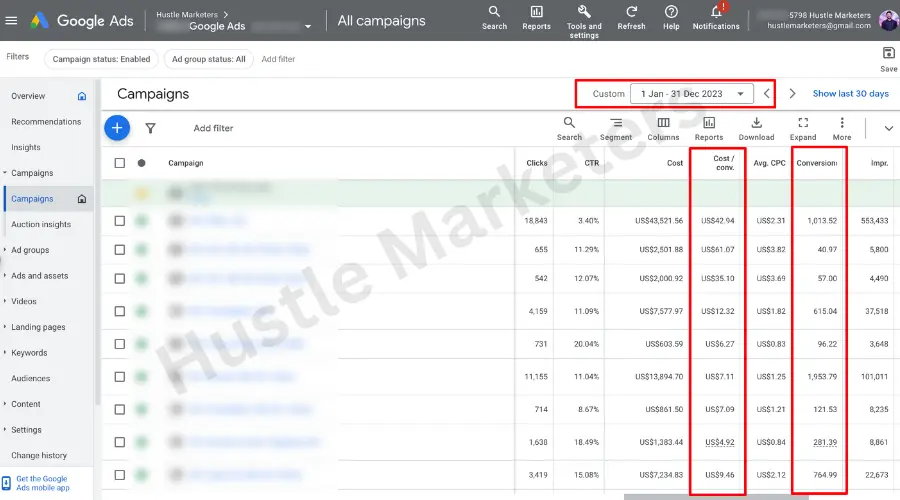Click the blue plus new campaign button
Viewport: 900px width, 500px height.
pyautogui.click(x=117, y=128)
